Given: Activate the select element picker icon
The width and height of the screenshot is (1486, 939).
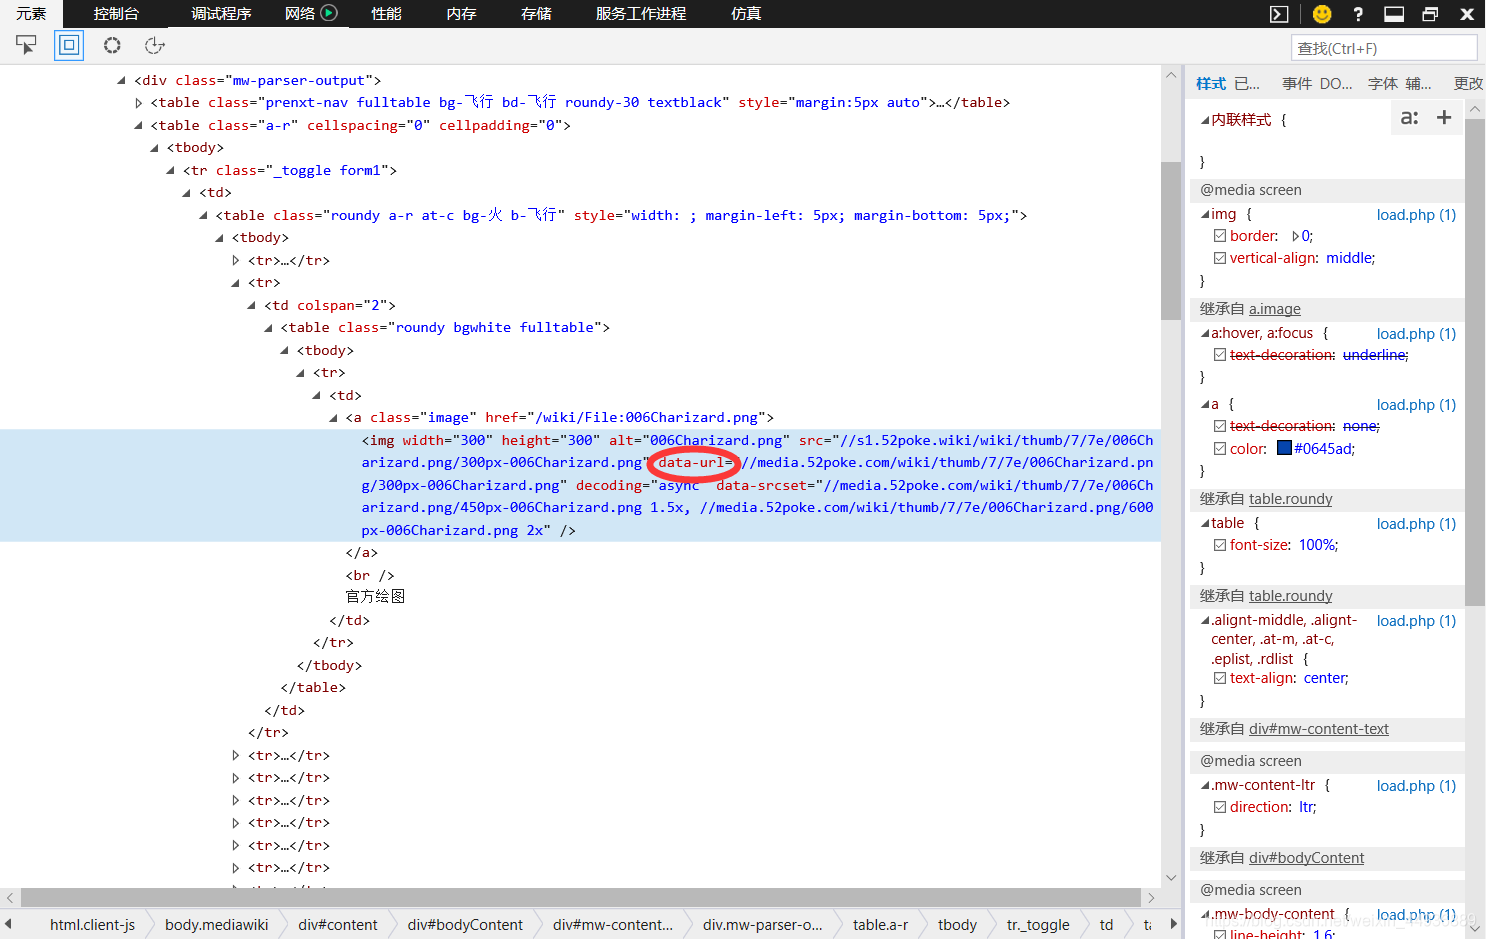Looking at the screenshot, I should [26, 45].
